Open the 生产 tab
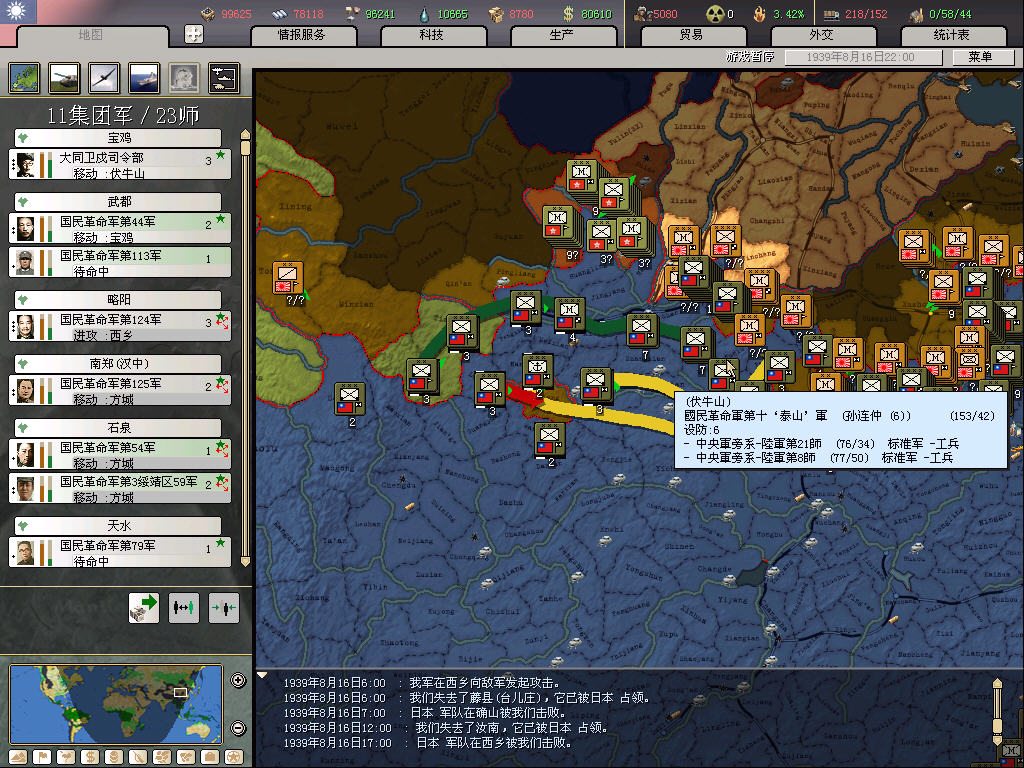 563,35
